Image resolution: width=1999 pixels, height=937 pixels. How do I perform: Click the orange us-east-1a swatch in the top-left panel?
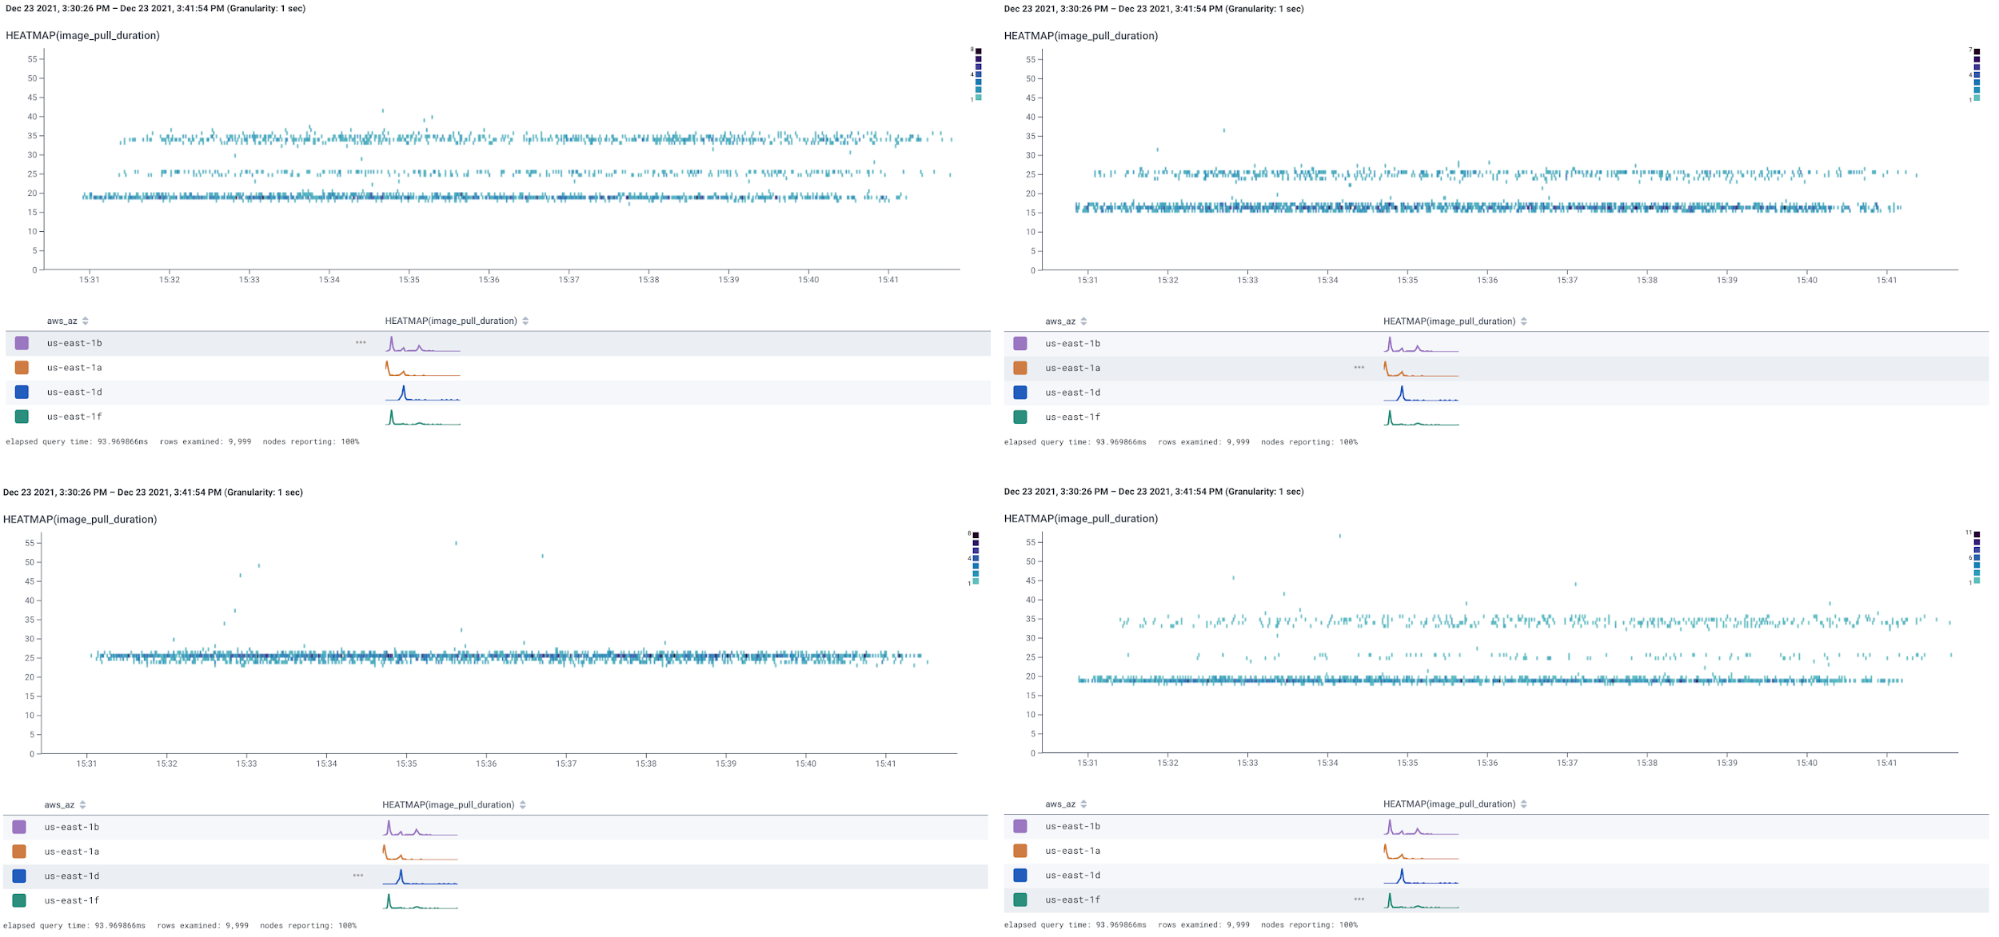pos(22,368)
